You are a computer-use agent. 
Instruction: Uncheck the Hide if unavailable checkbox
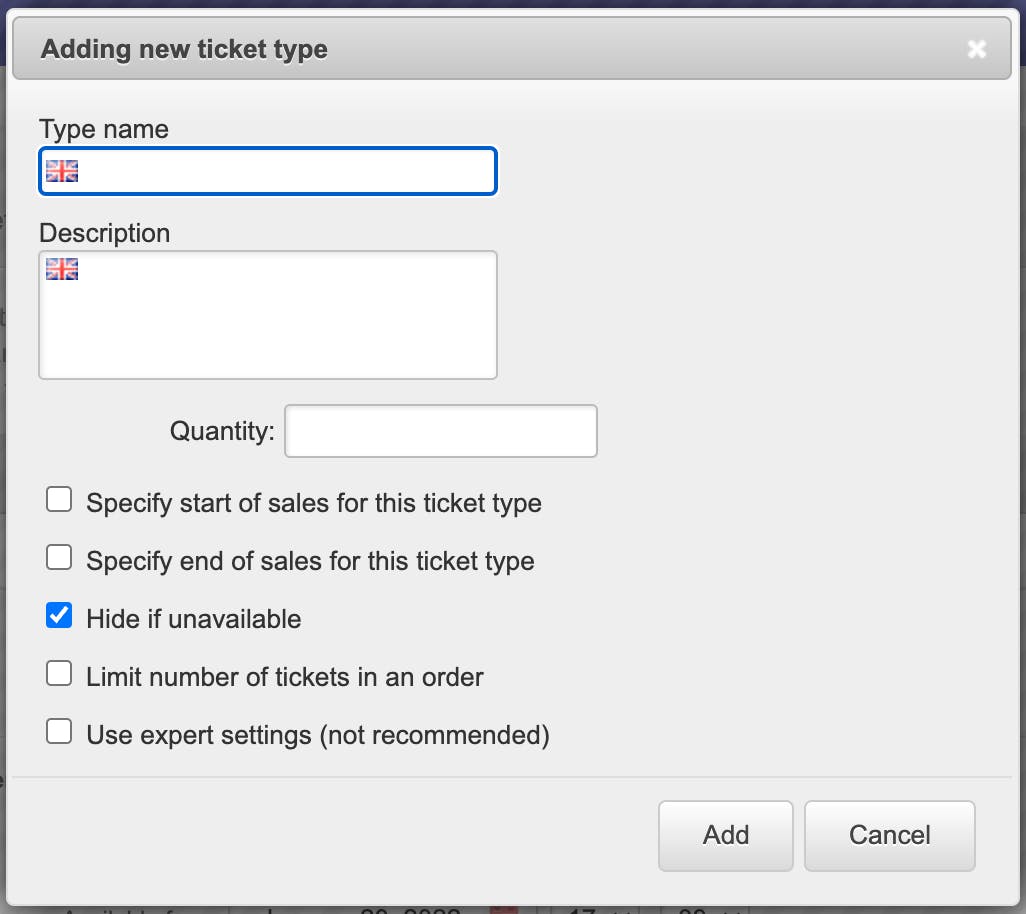[59, 616]
